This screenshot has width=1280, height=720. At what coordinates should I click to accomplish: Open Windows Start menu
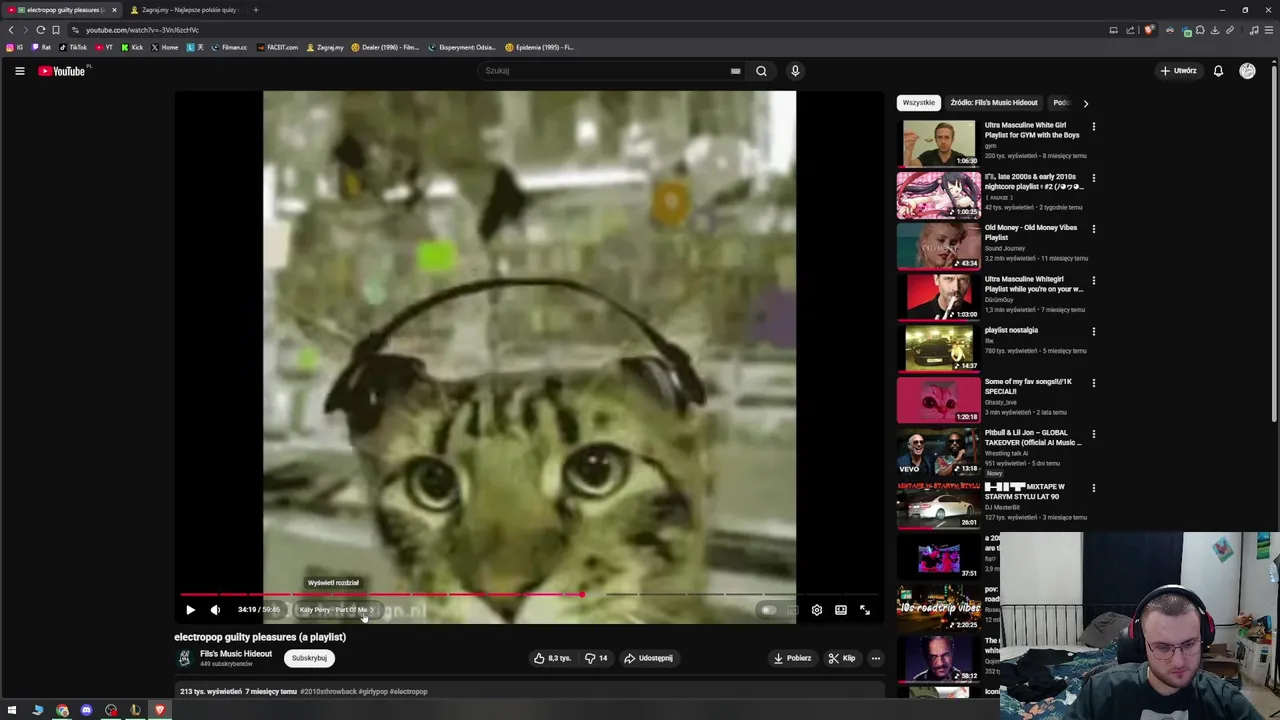tap(12, 710)
